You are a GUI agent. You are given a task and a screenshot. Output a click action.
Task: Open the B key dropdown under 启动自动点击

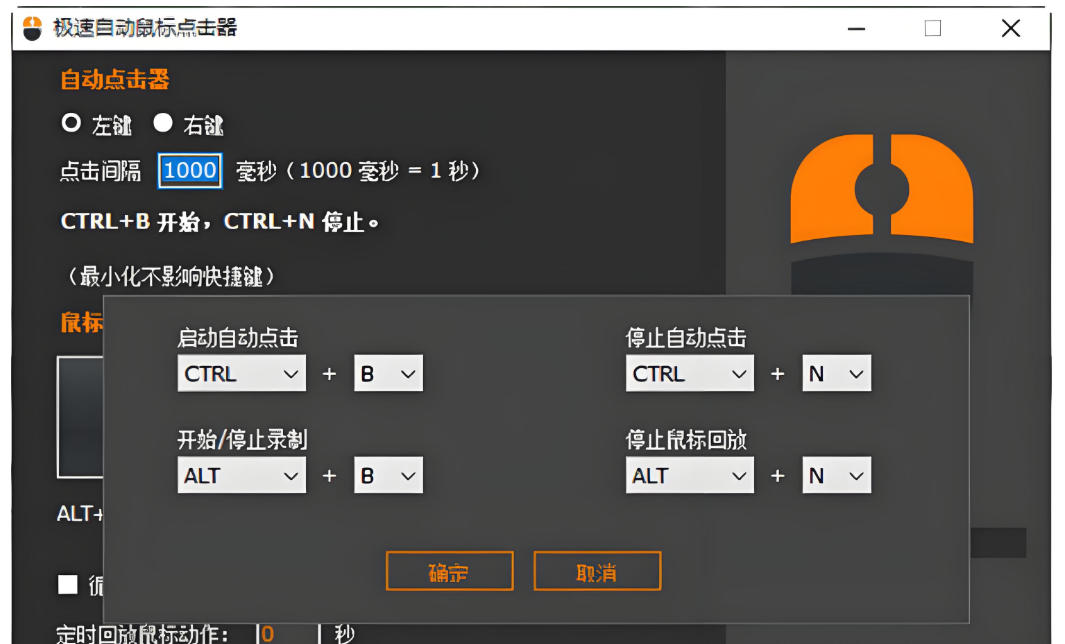point(388,373)
